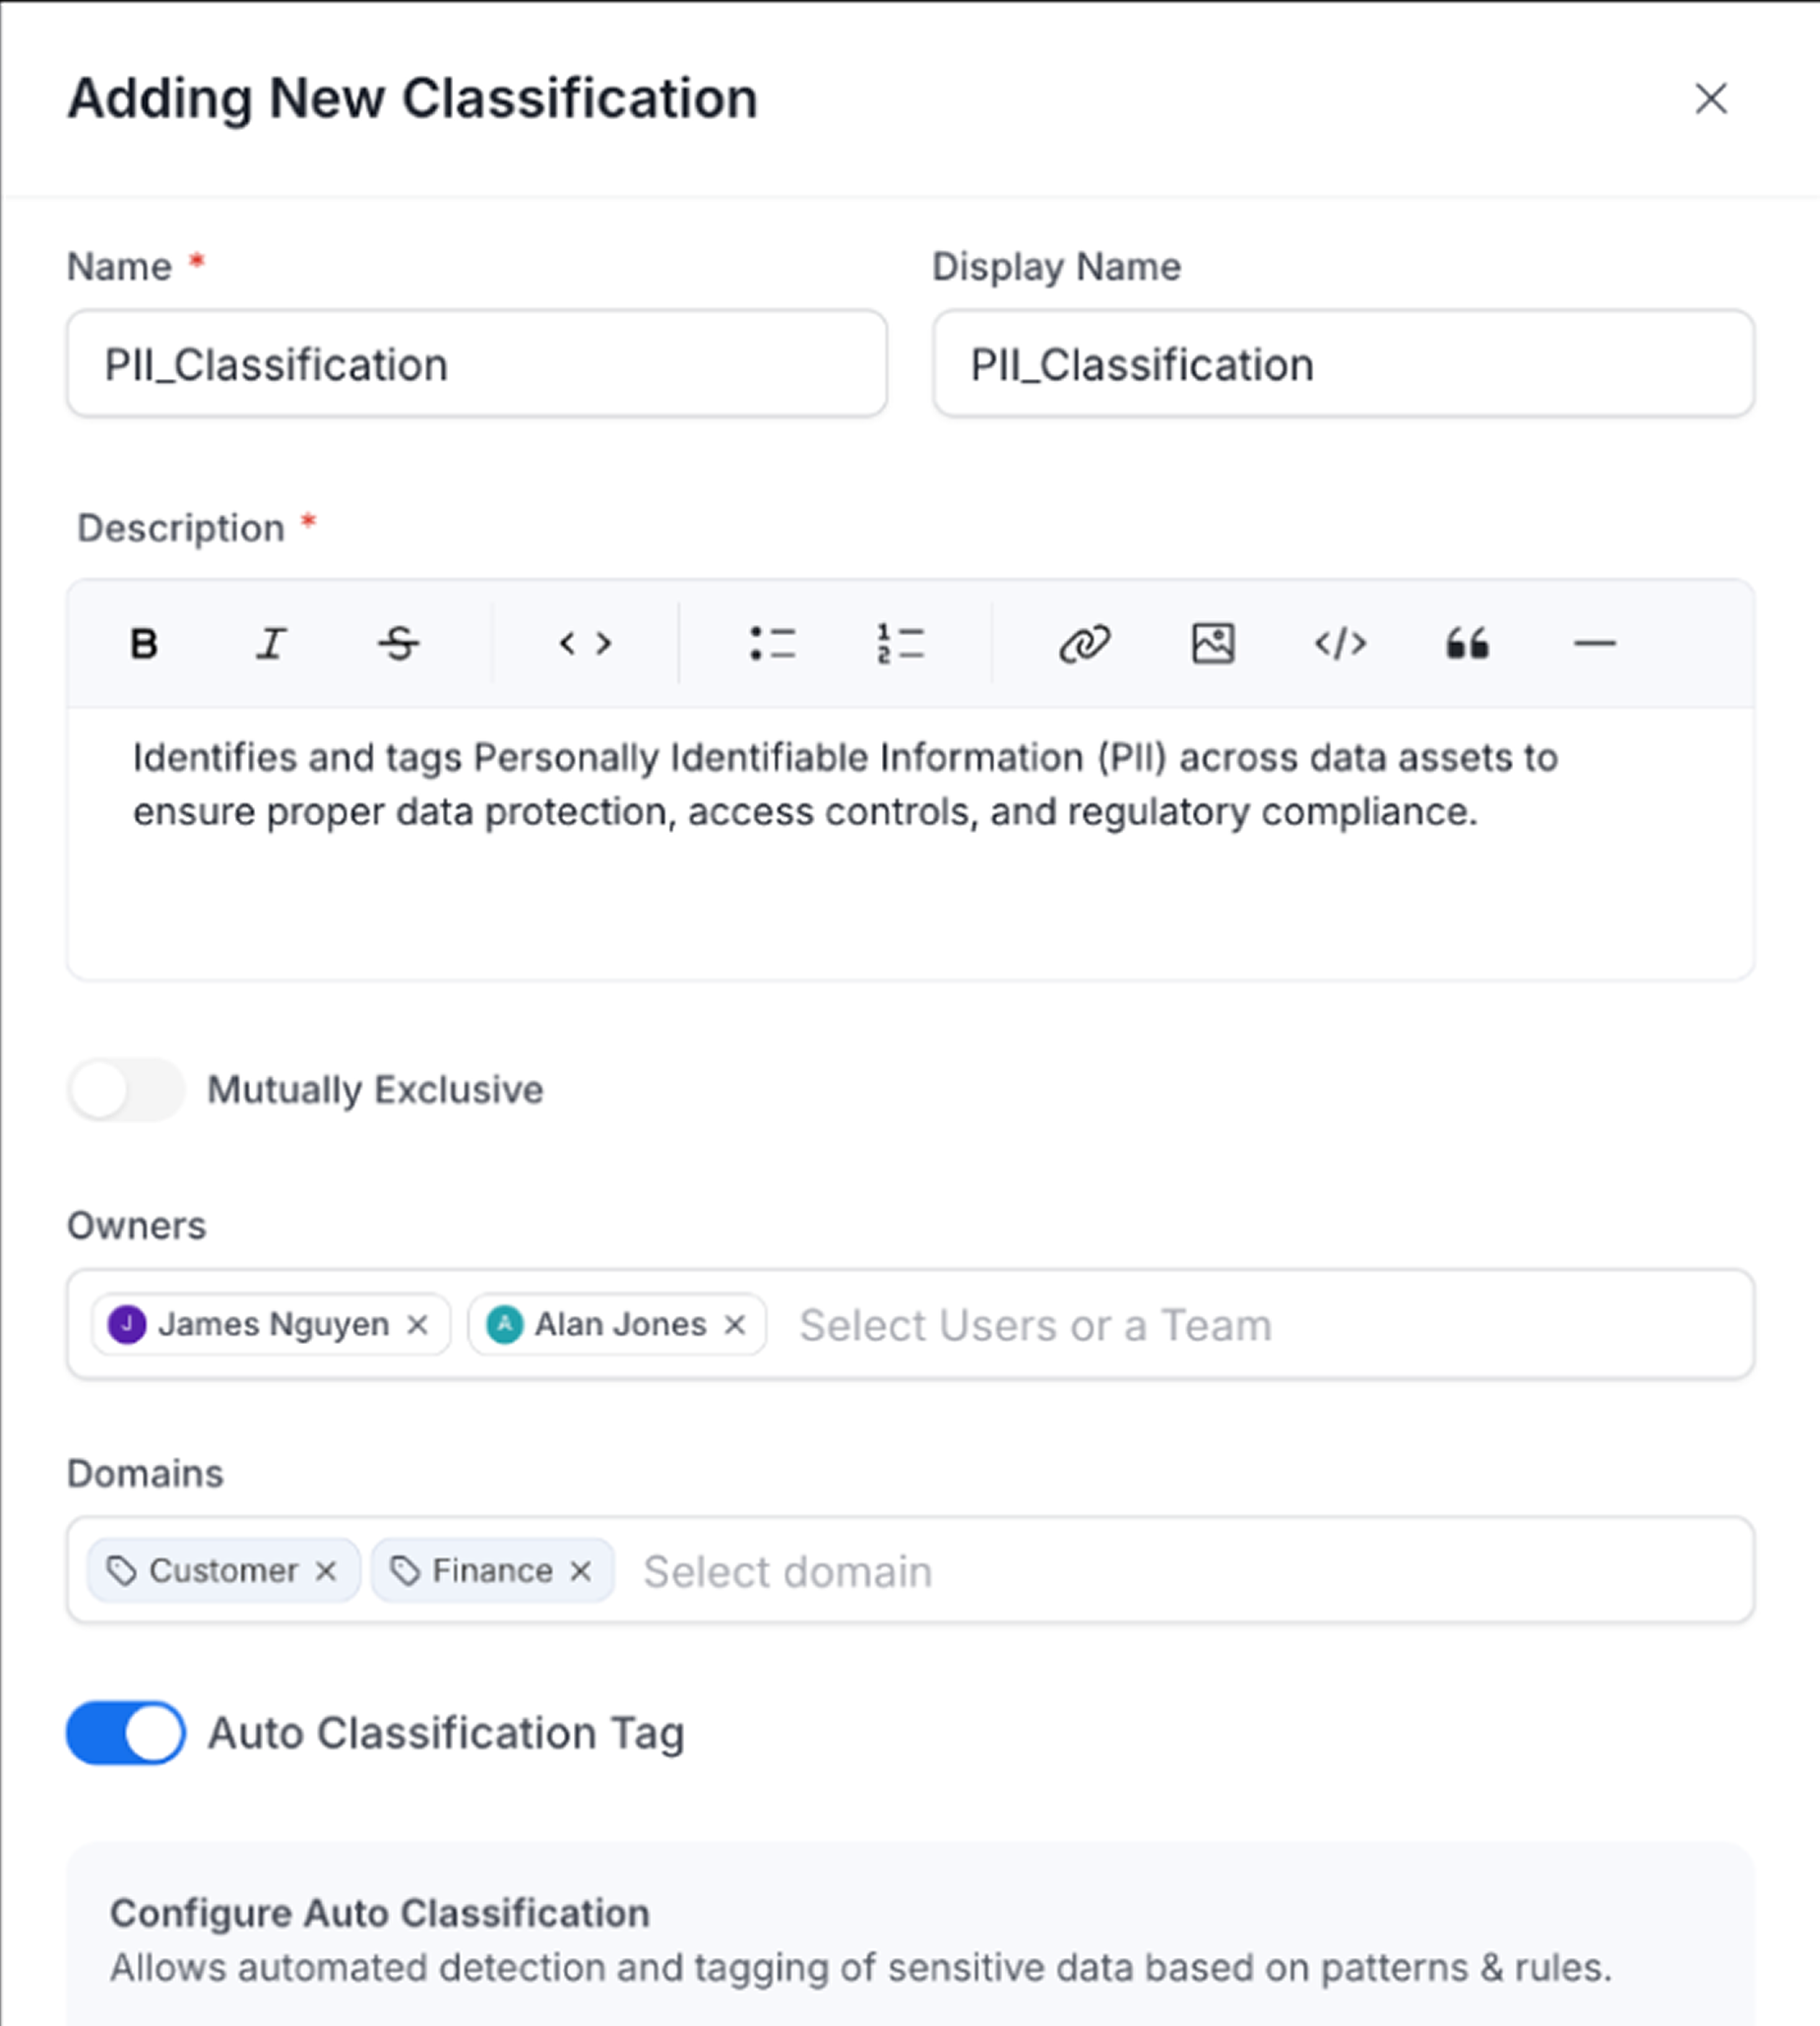Apply italic formatting in description toolbar

pyautogui.click(x=271, y=643)
